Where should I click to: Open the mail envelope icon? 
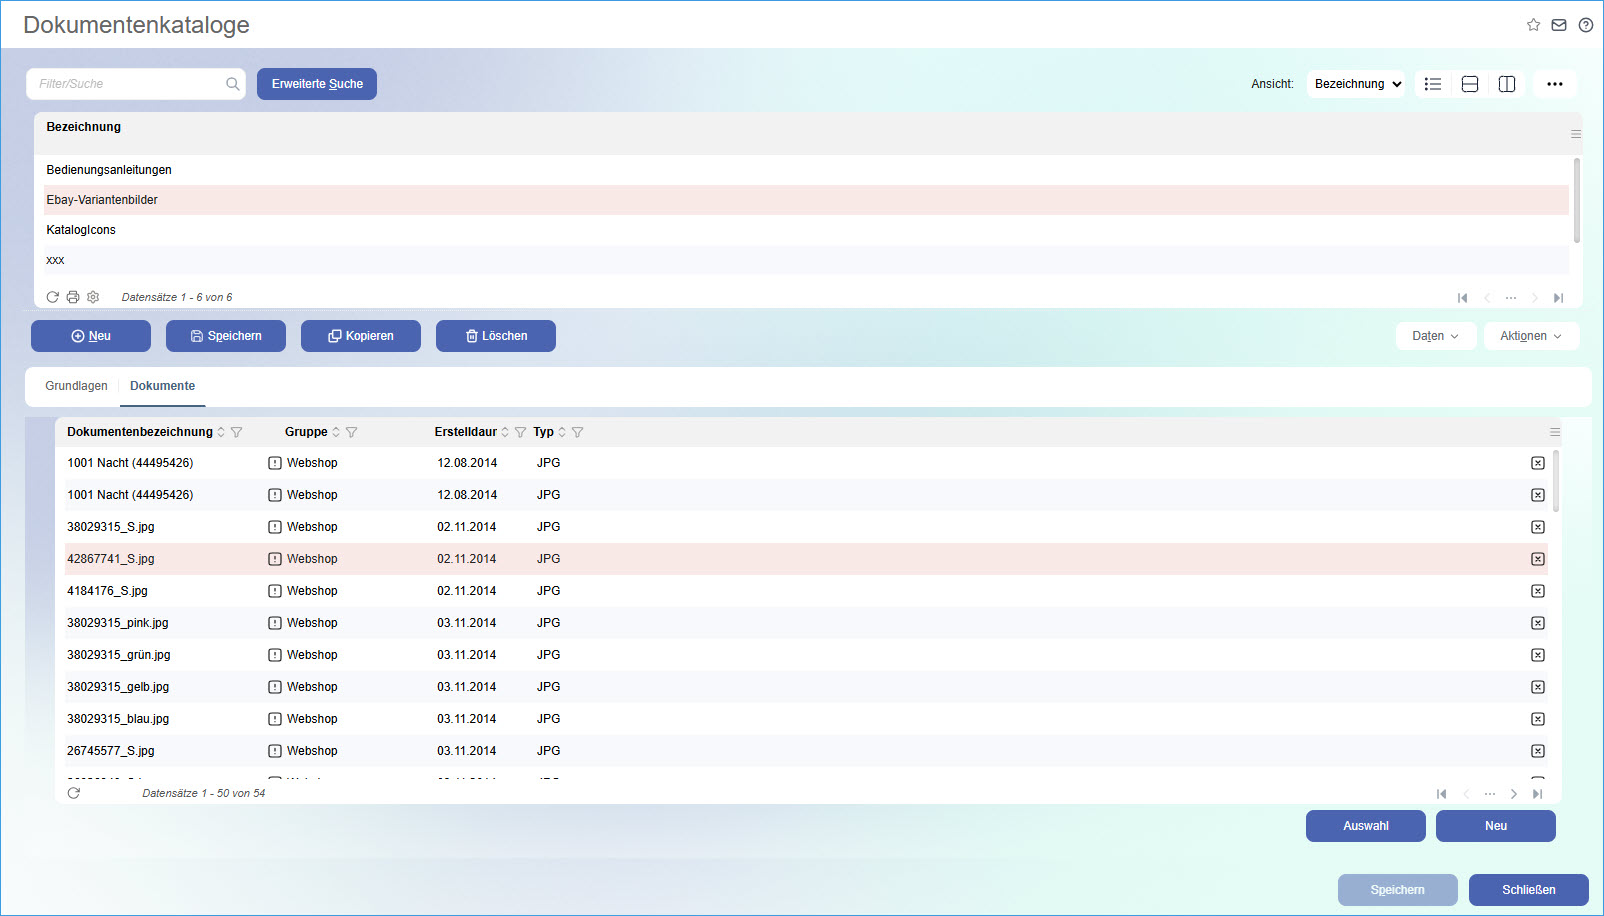click(1559, 25)
